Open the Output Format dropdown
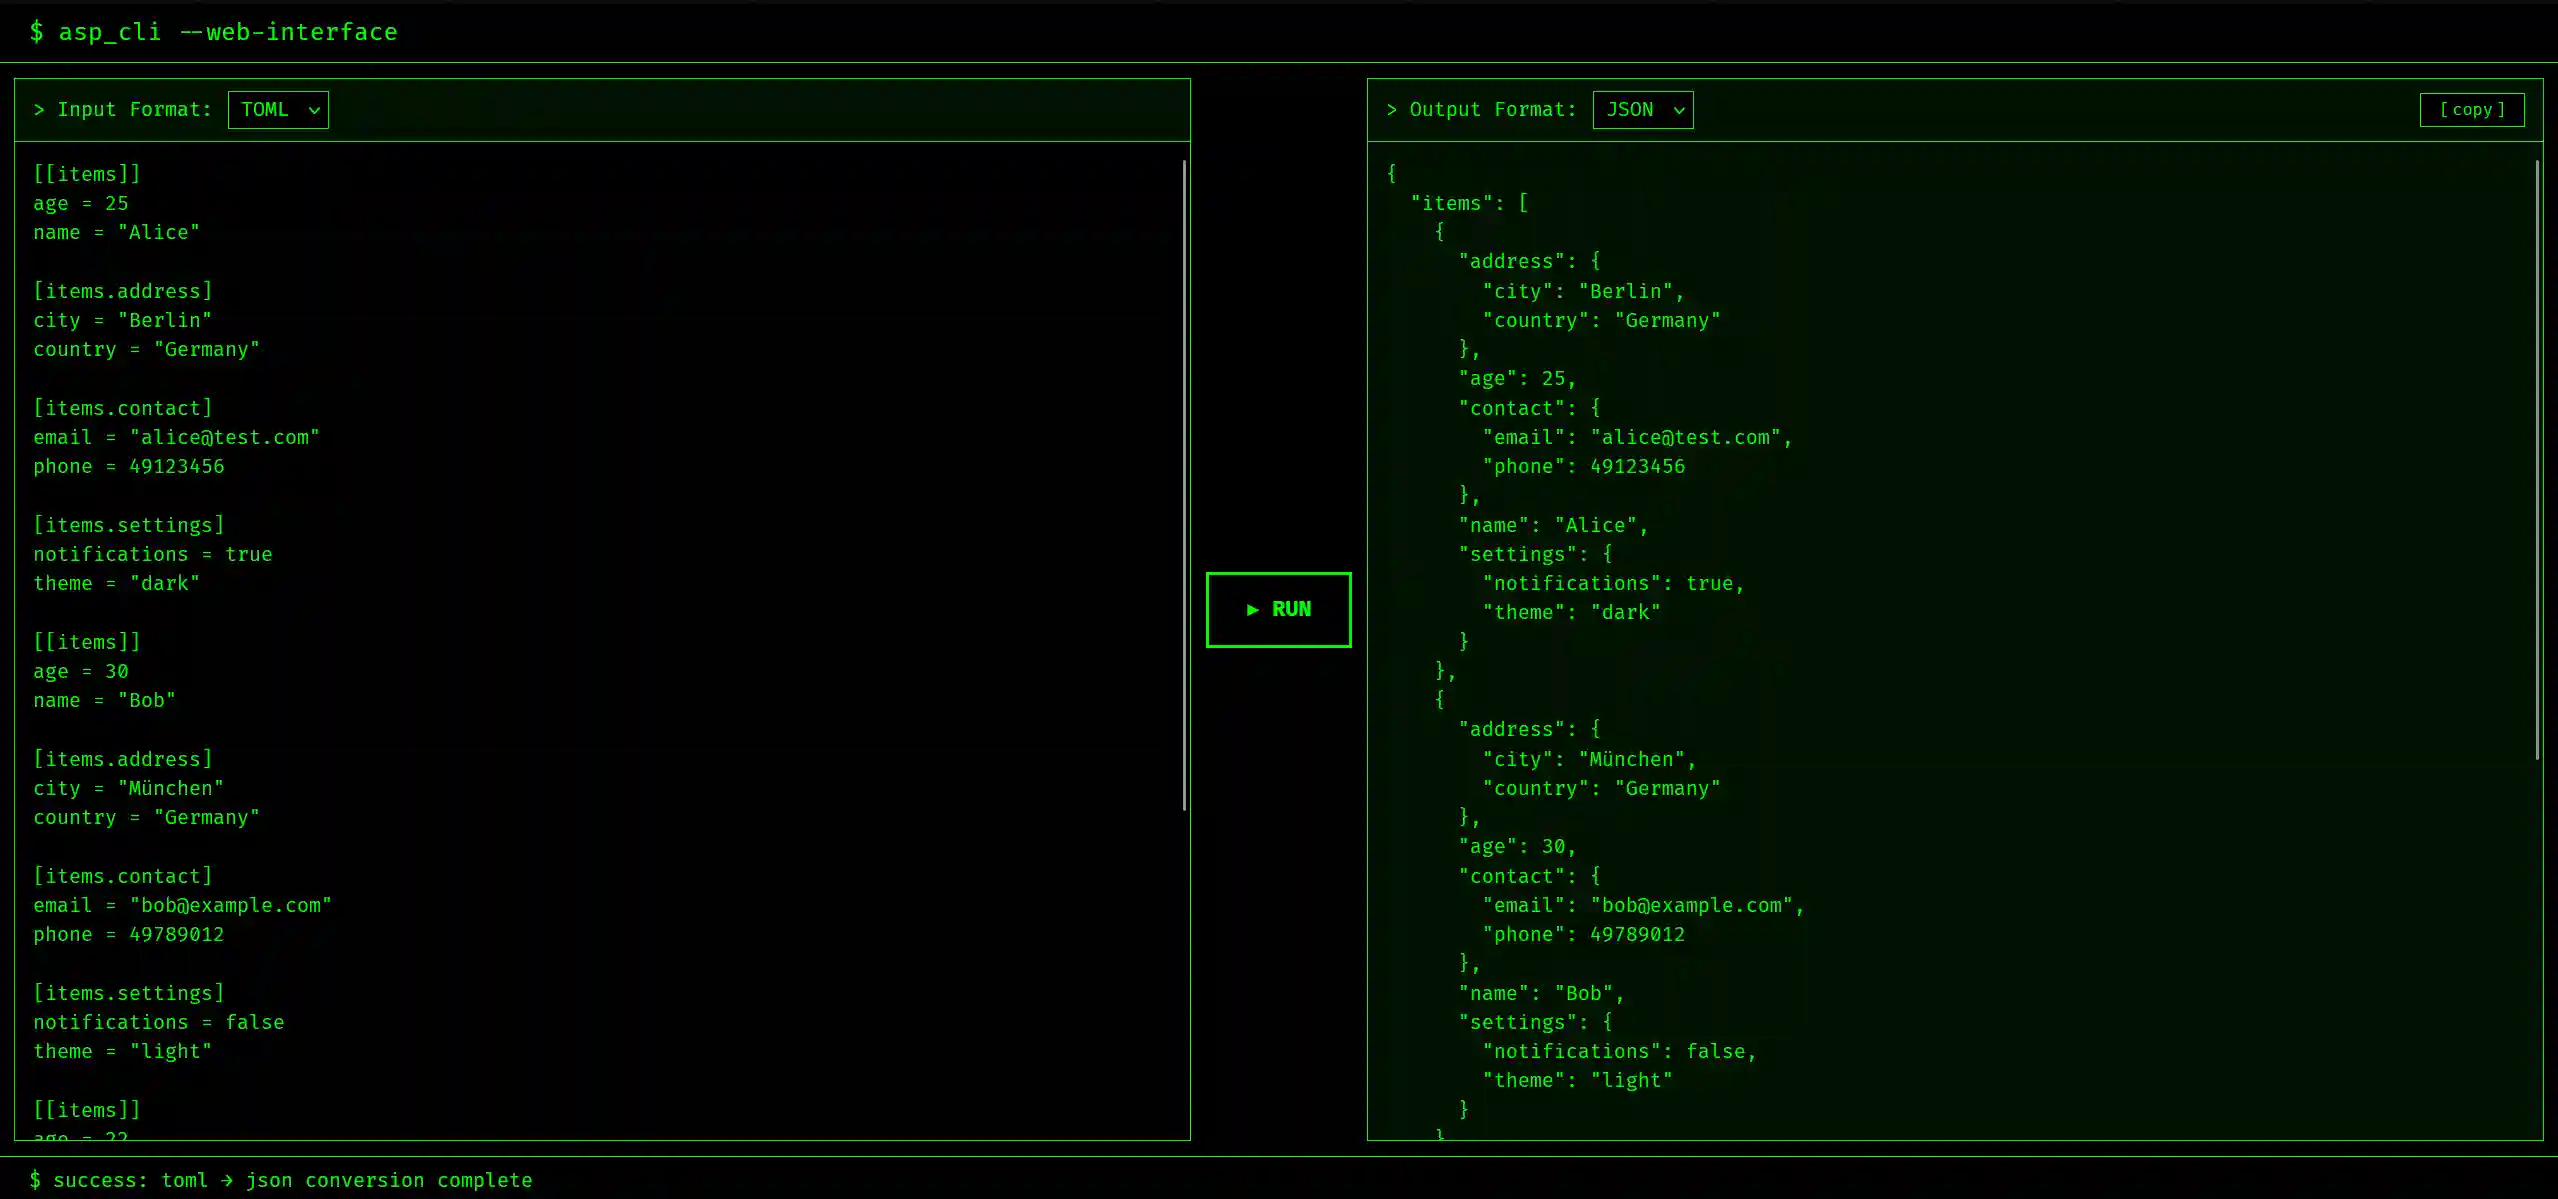The image size is (2558, 1199). (1641, 110)
